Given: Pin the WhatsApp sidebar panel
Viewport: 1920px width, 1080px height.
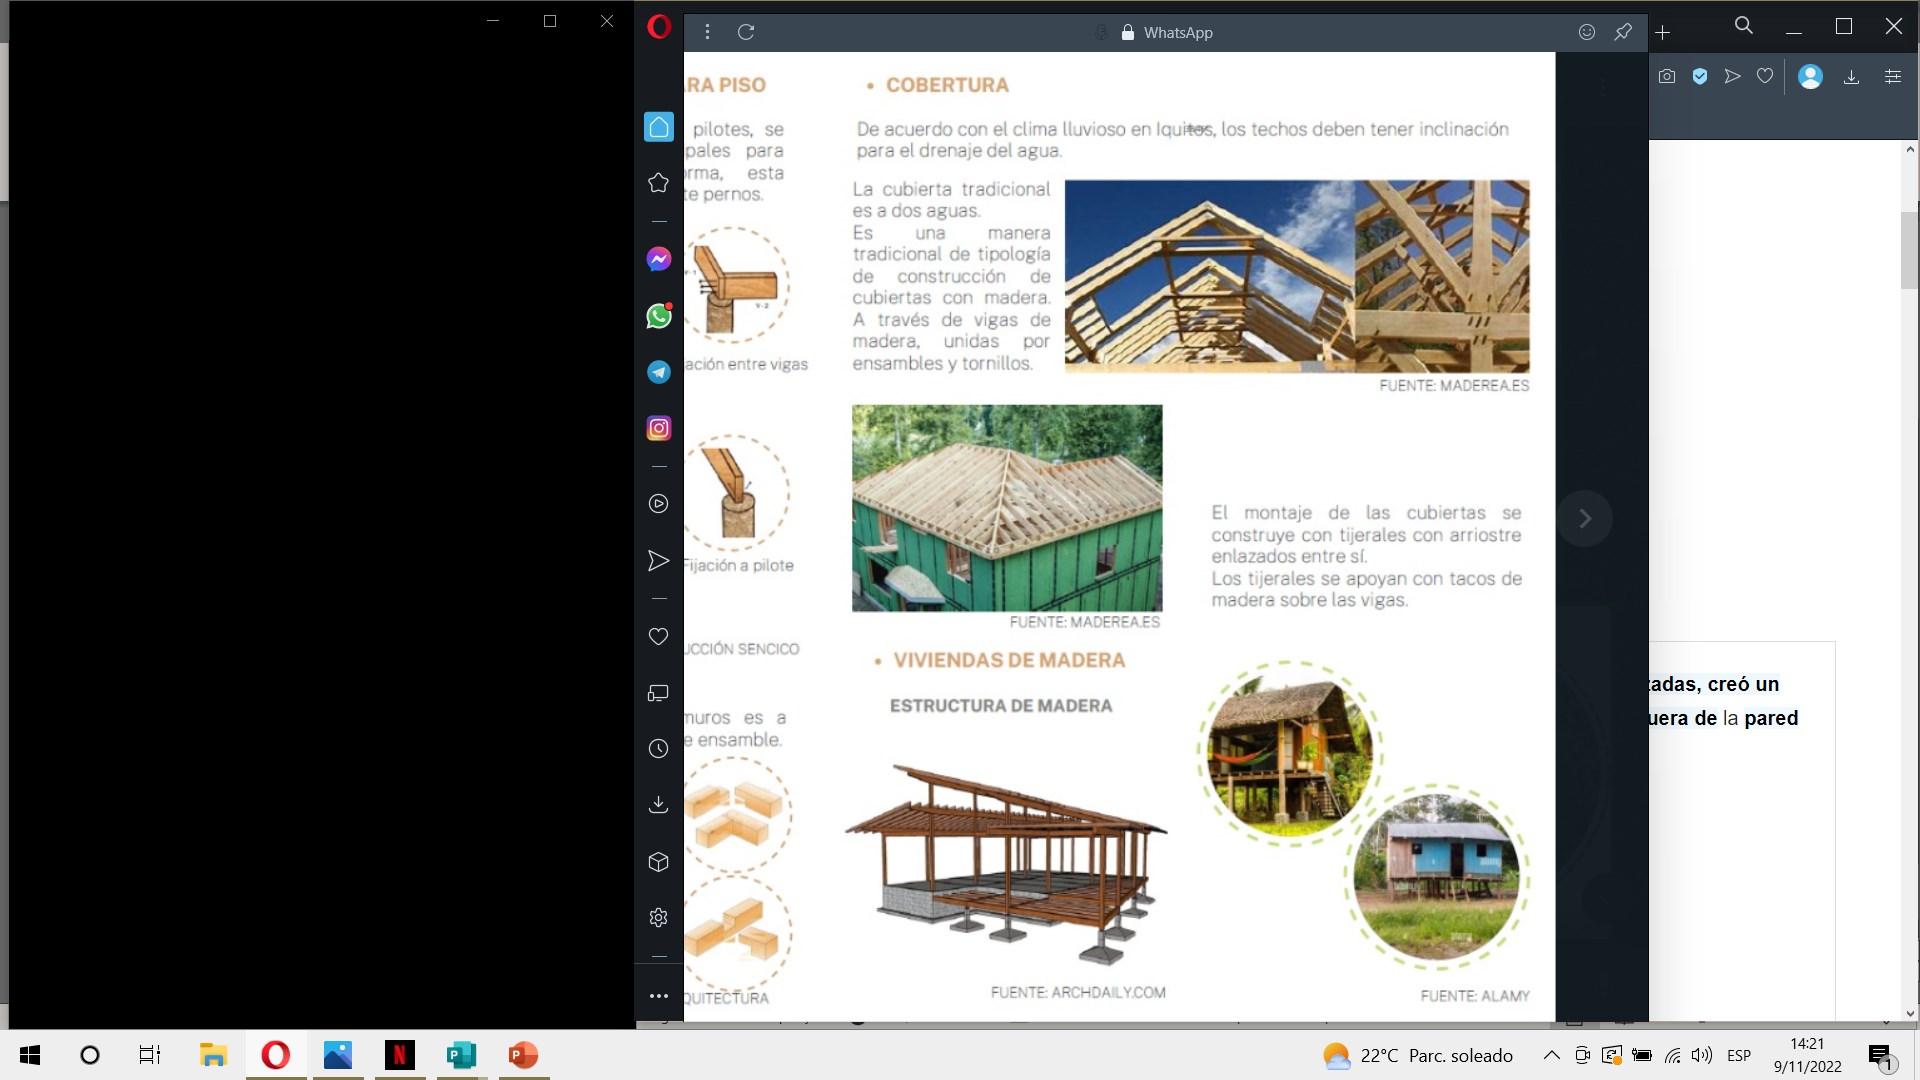Looking at the screenshot, I should [1623, 32].
